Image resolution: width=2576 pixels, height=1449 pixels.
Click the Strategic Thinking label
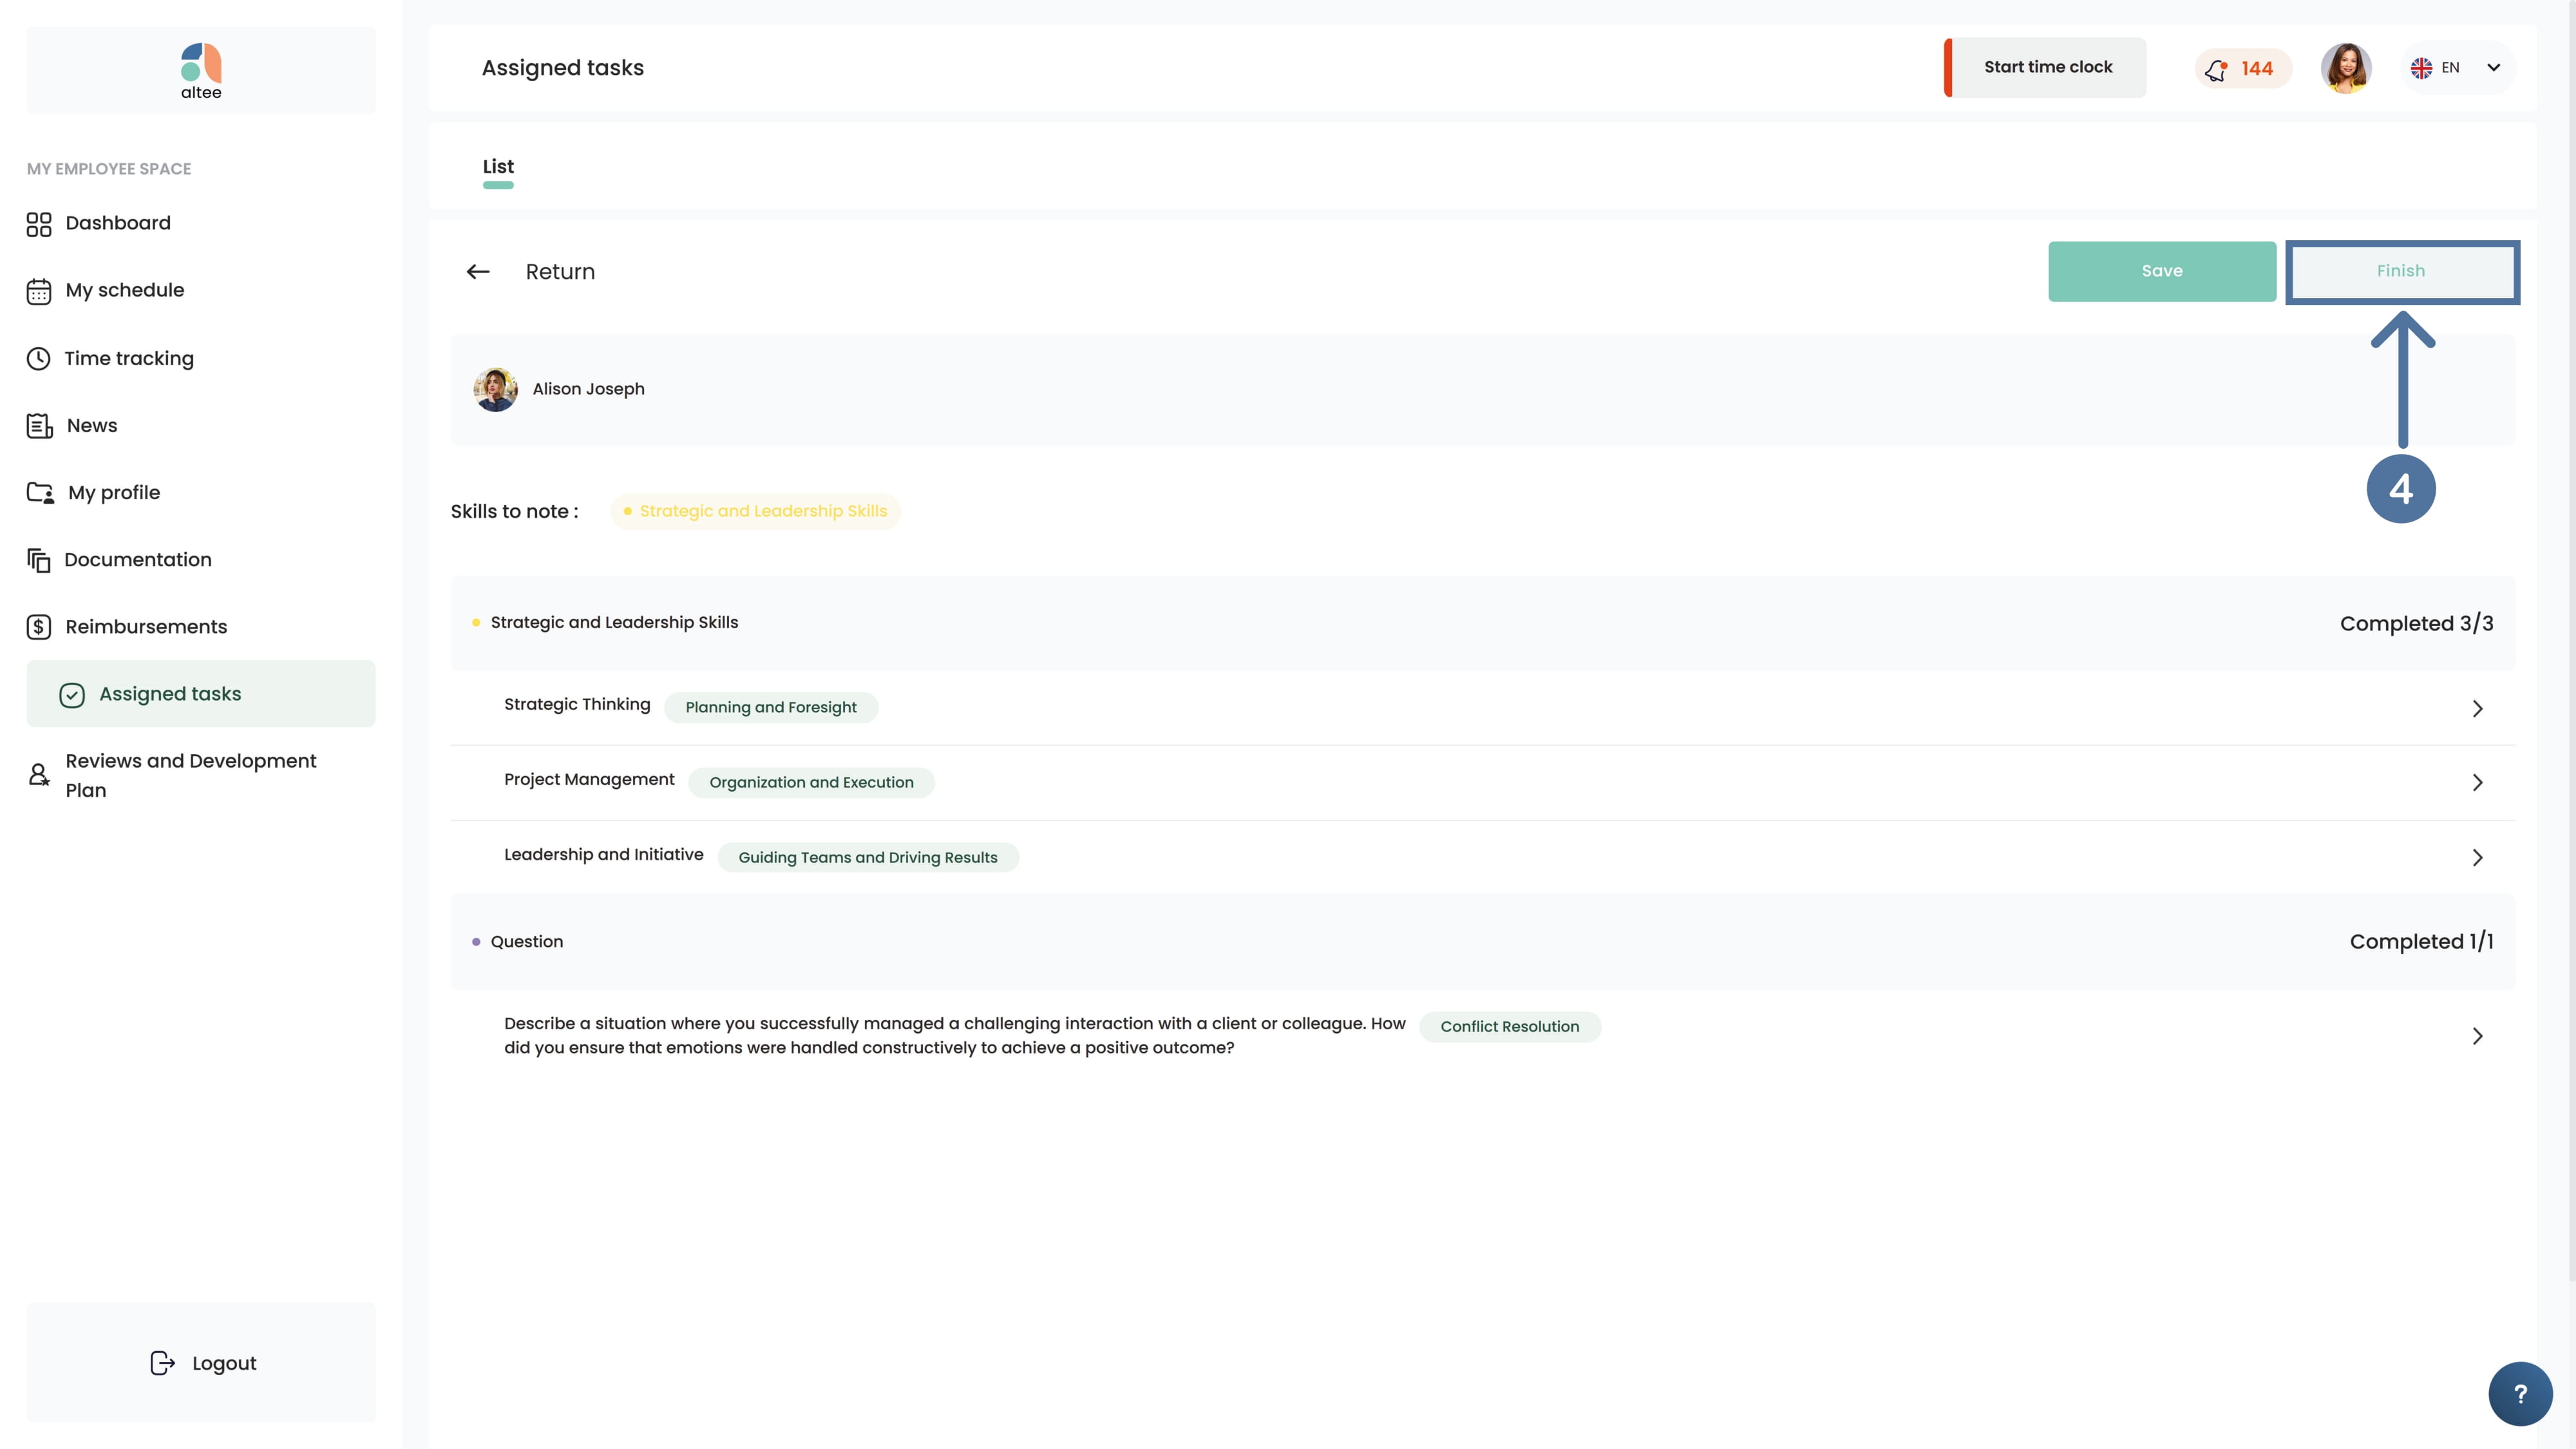pyautogui.click(x=577, y=704)
